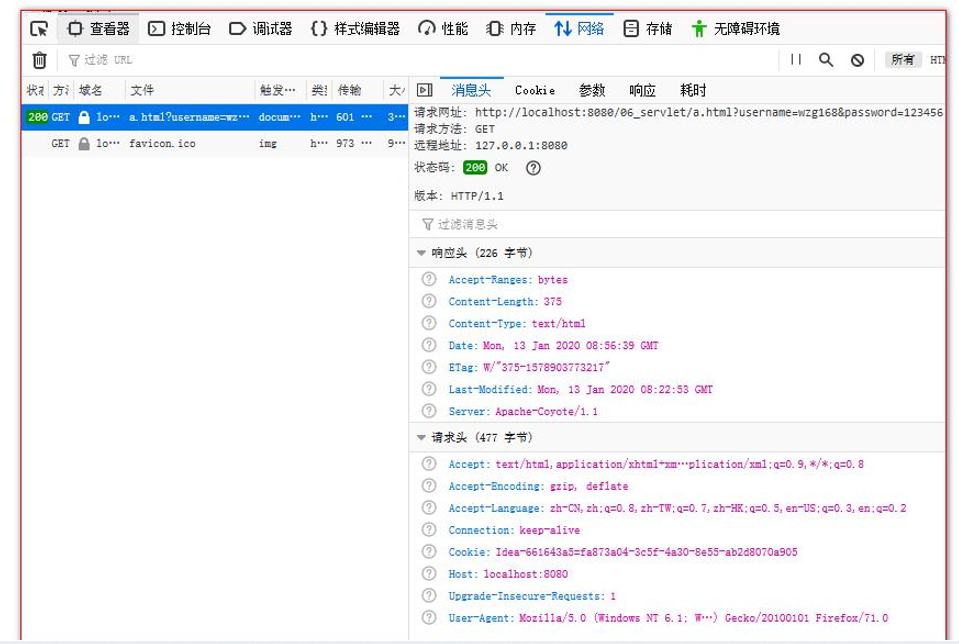The image size is (959, 644).
Task: Click lock icon on a.html row
Action: point(84,117)
